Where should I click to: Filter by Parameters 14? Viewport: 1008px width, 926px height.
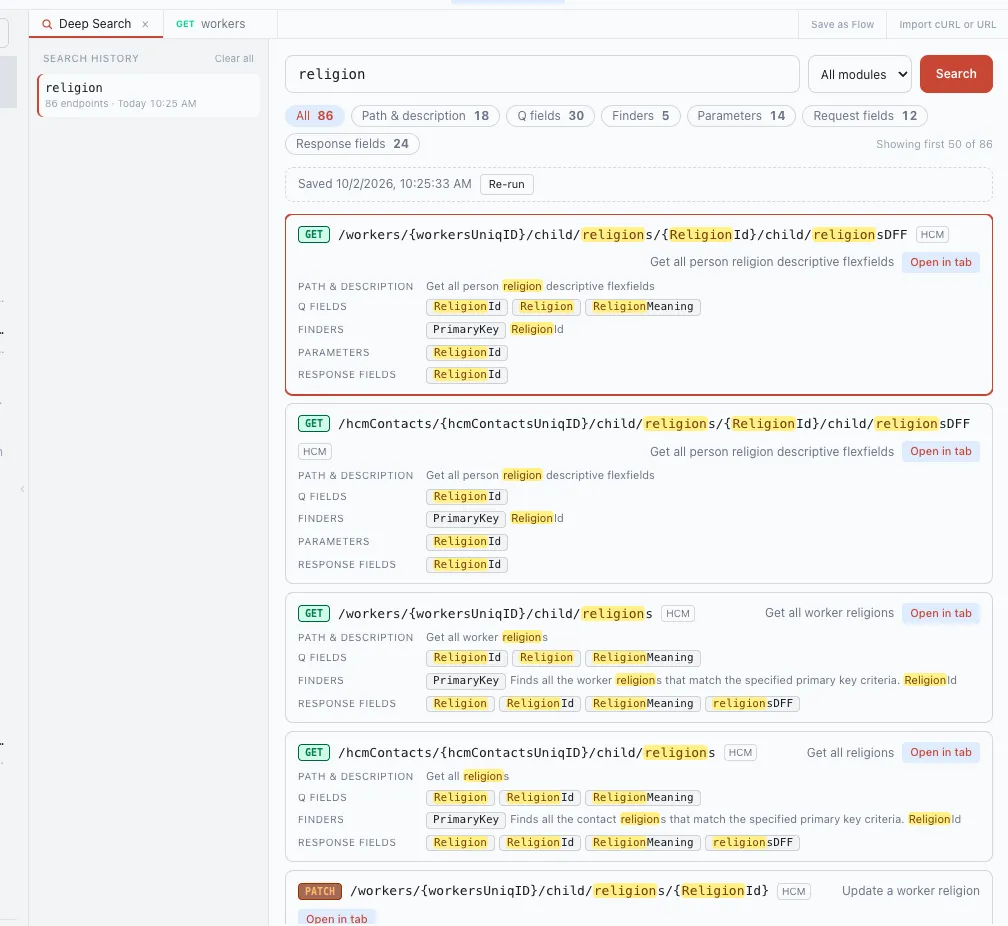pyautogui.click(x=741, y=116)
